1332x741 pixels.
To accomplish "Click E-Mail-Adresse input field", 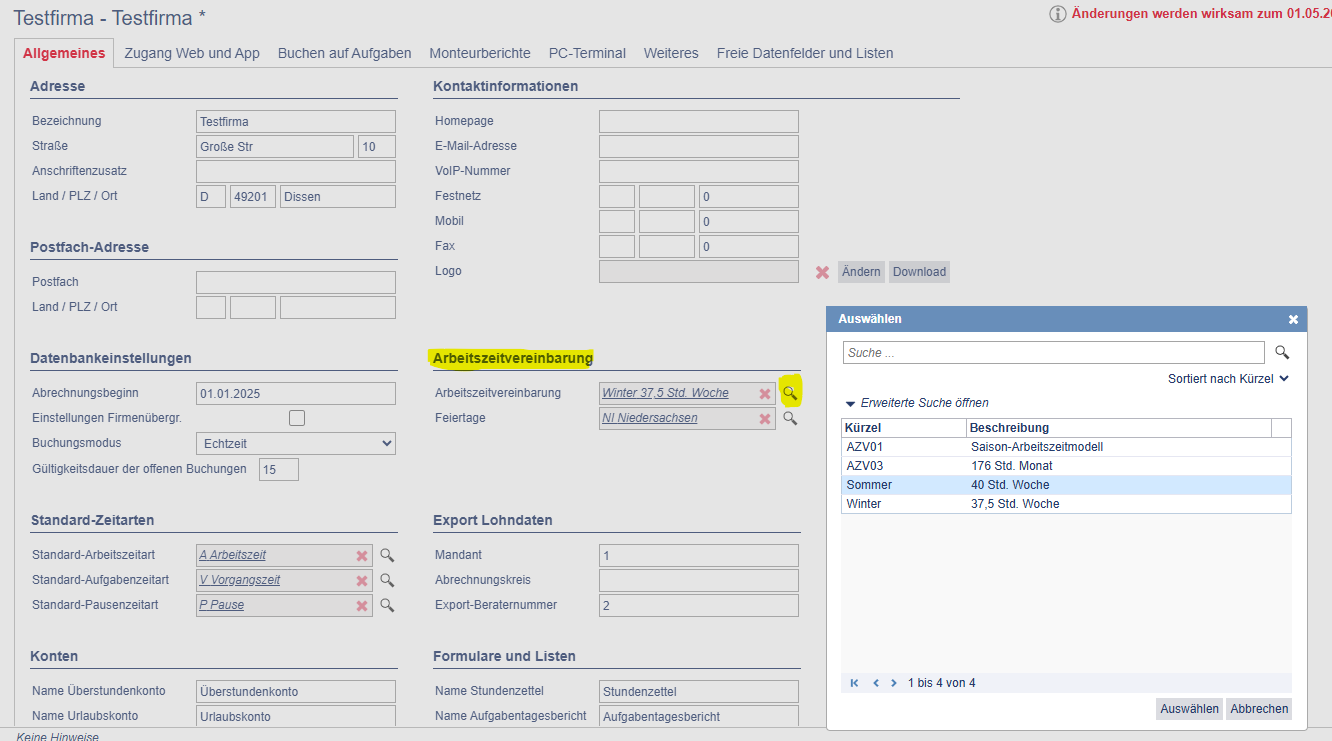I will (x=699, y=147).
